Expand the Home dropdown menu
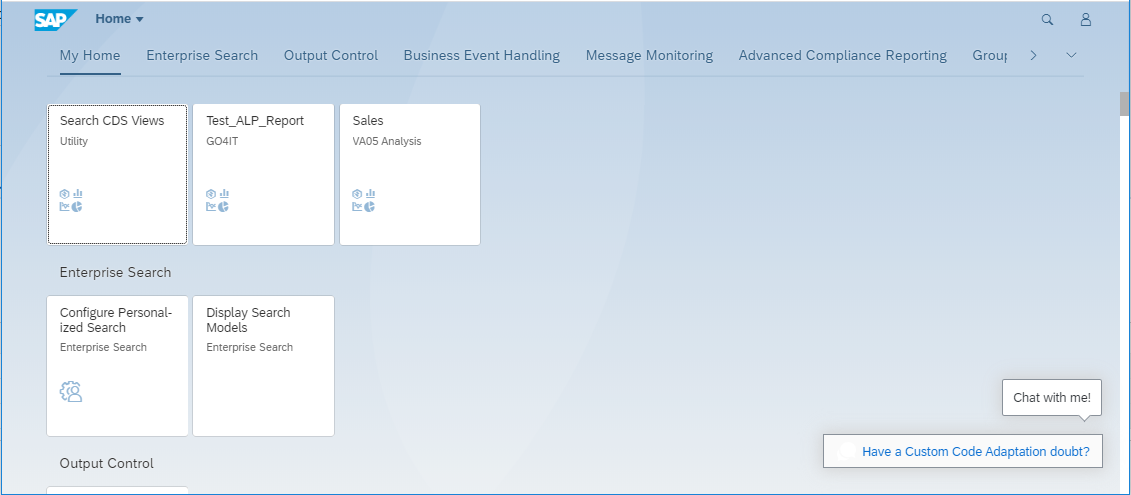This screenshot has width=1131, height=495. coord(120,19)
